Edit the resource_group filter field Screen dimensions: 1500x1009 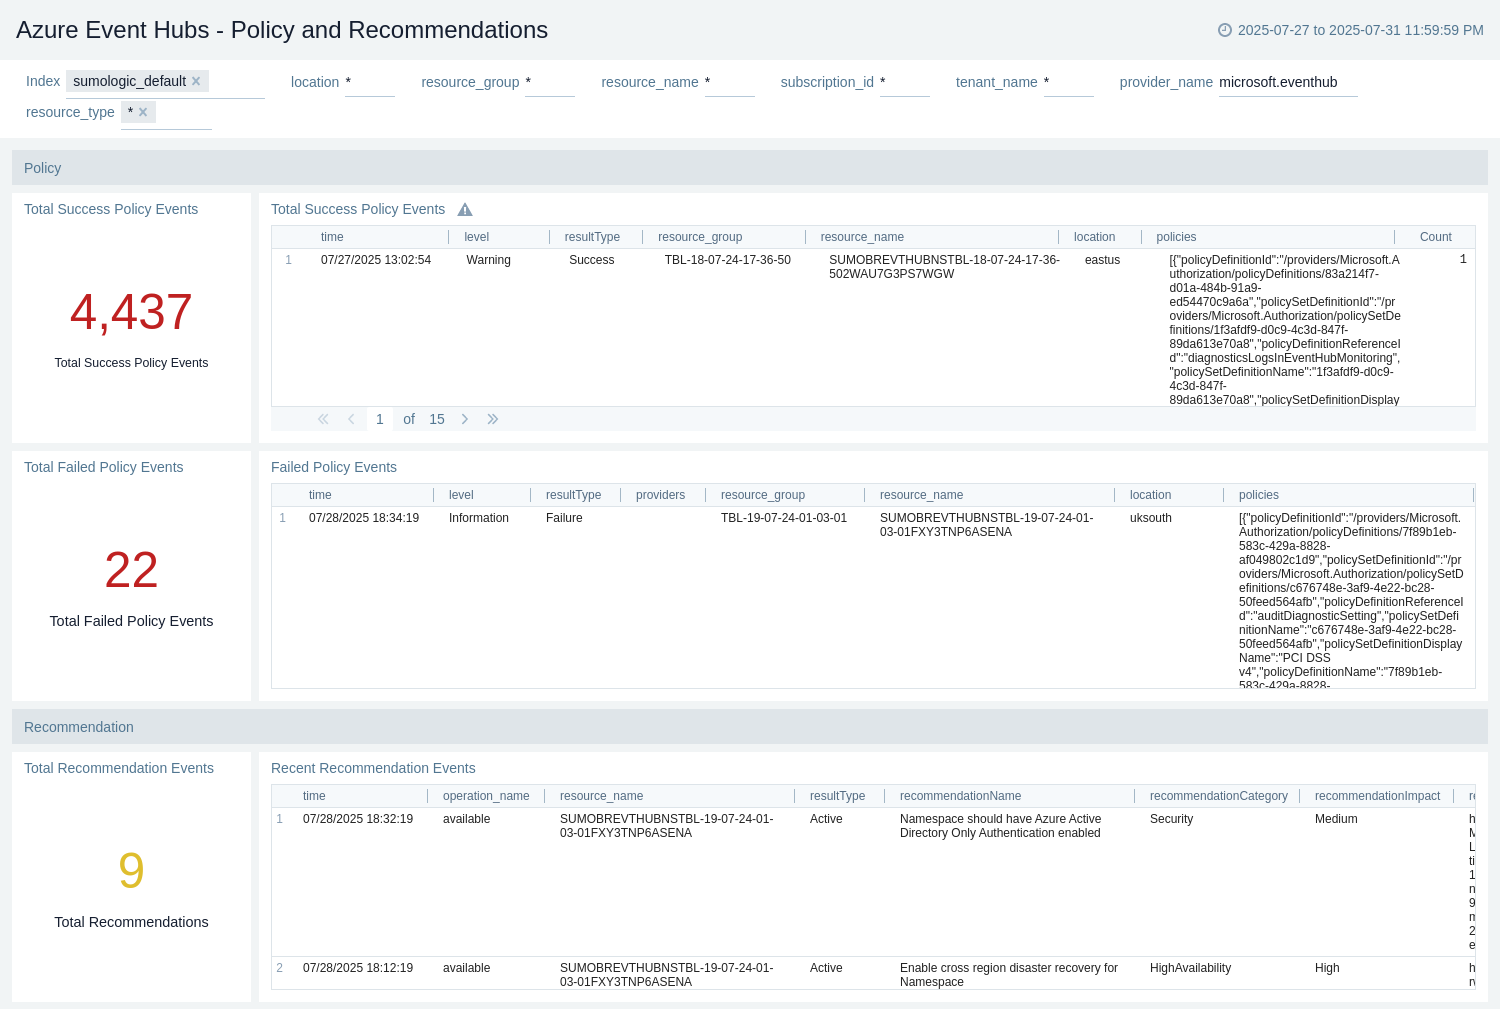pos(550,83)
